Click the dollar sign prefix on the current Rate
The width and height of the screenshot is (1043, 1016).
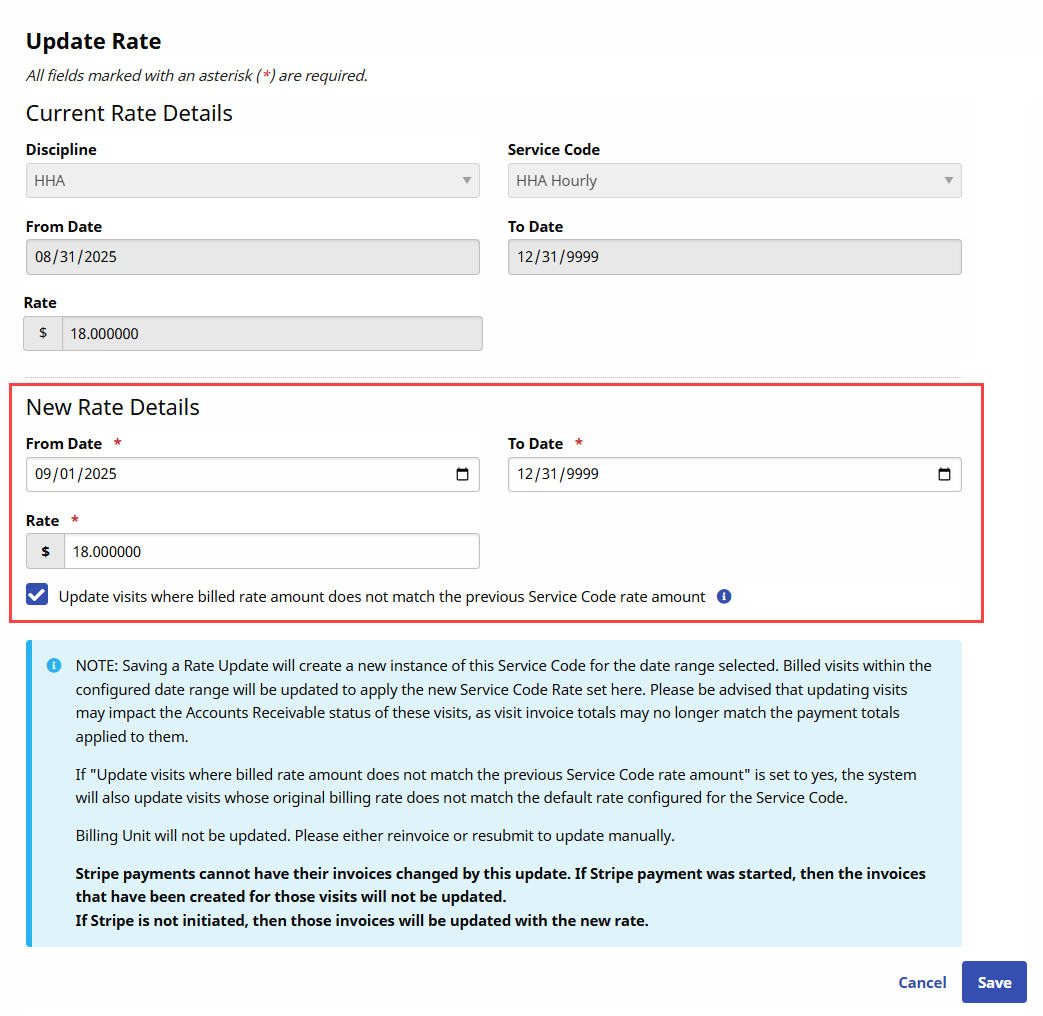point(44,333)
